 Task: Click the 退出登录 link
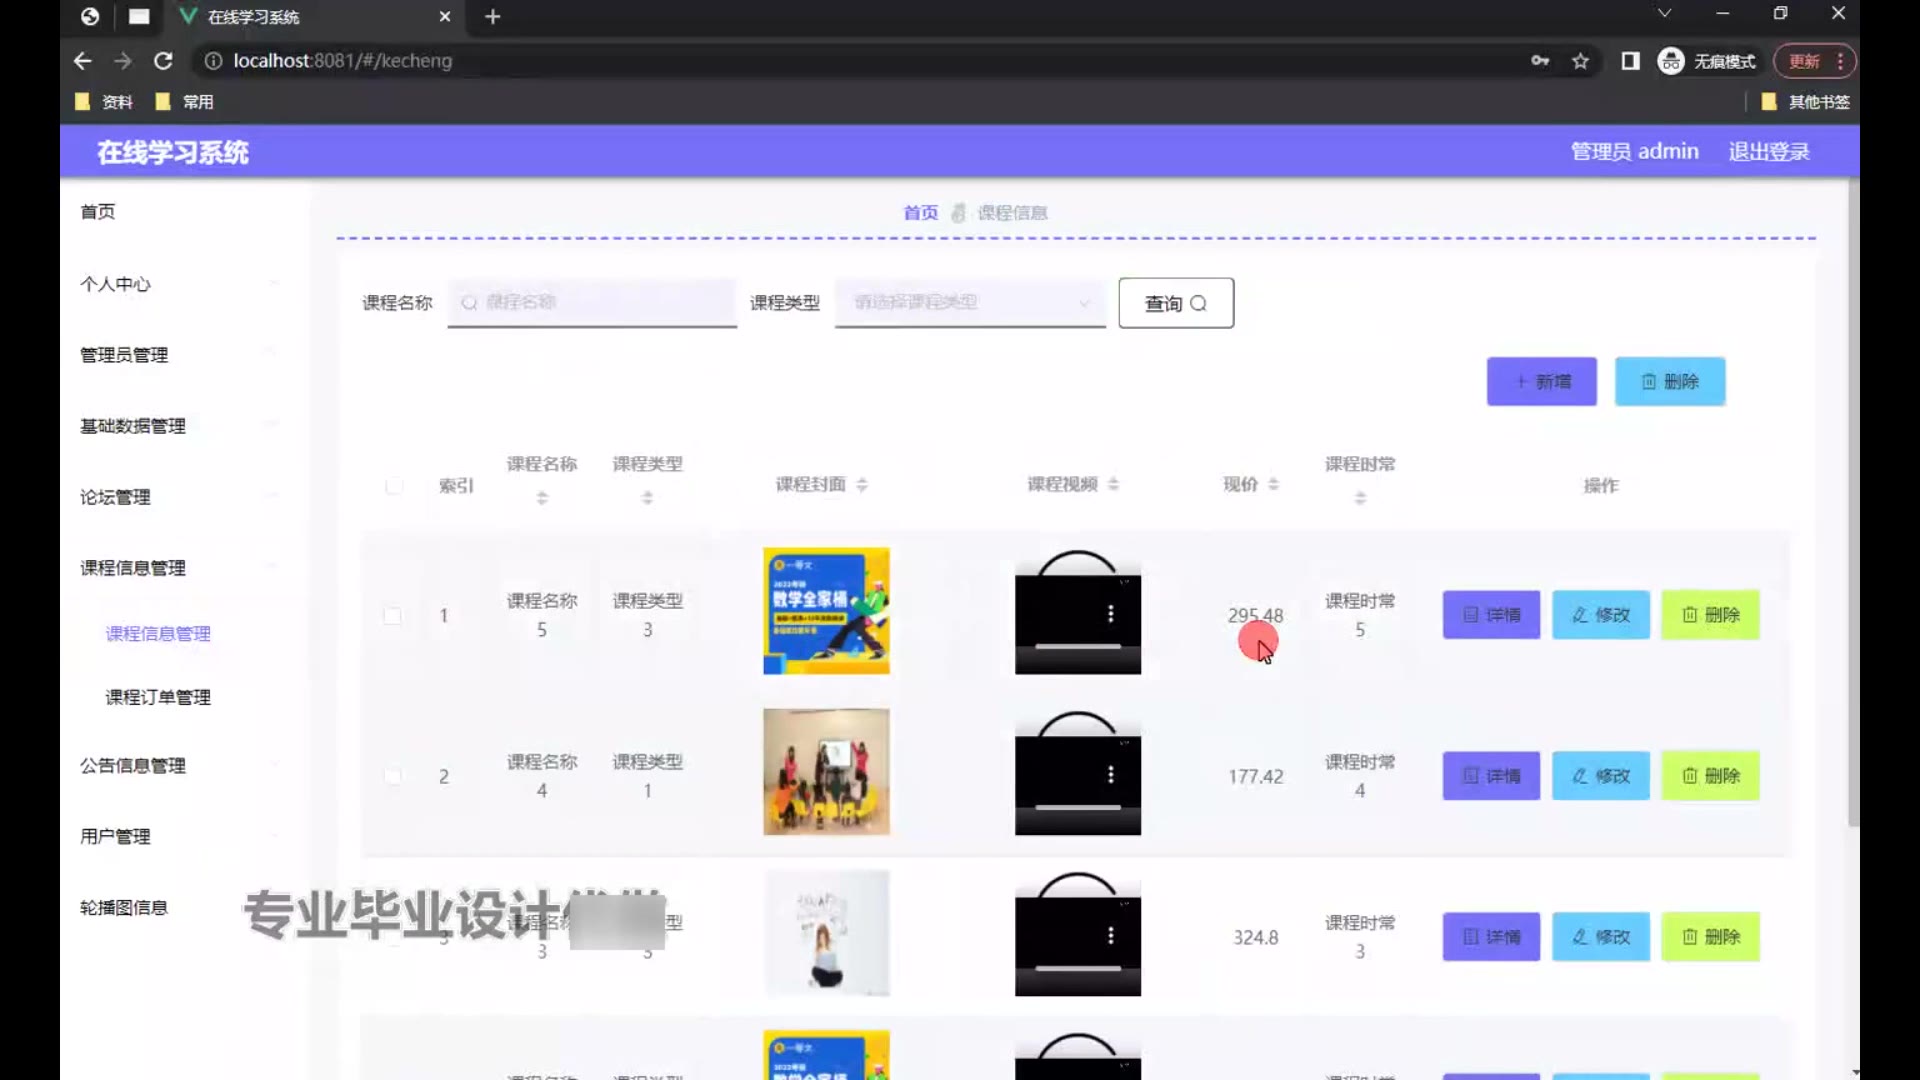[x=1769, y=152]
